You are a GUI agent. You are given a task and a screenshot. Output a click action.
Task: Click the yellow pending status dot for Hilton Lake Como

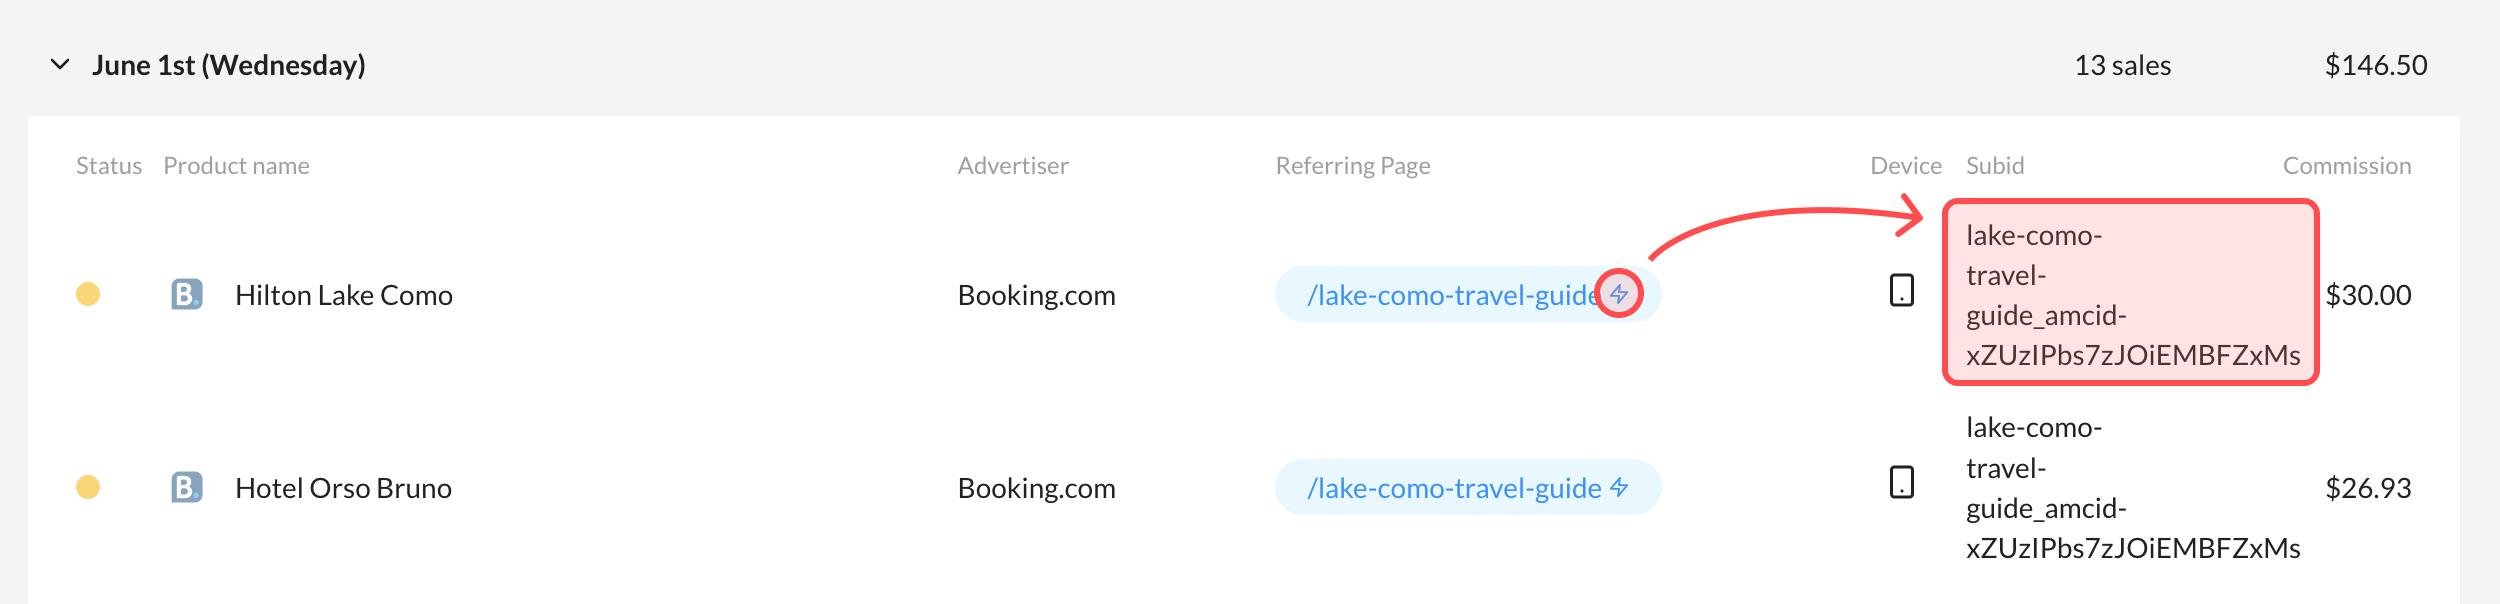pos(88,294)
